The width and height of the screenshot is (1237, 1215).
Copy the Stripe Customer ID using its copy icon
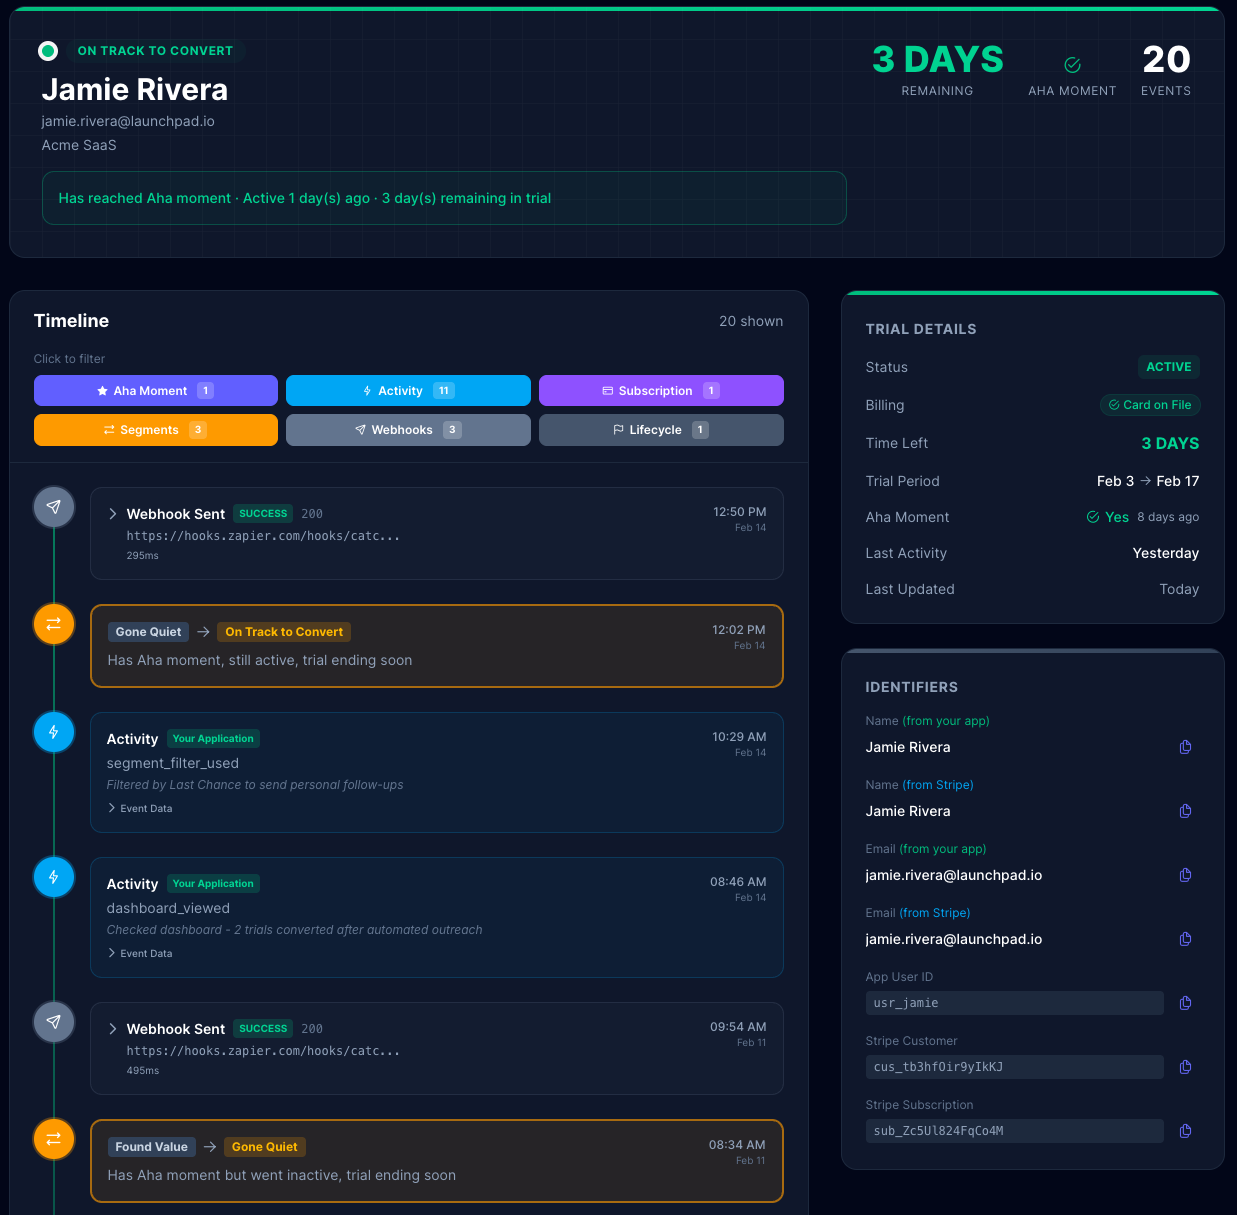1185,1067
